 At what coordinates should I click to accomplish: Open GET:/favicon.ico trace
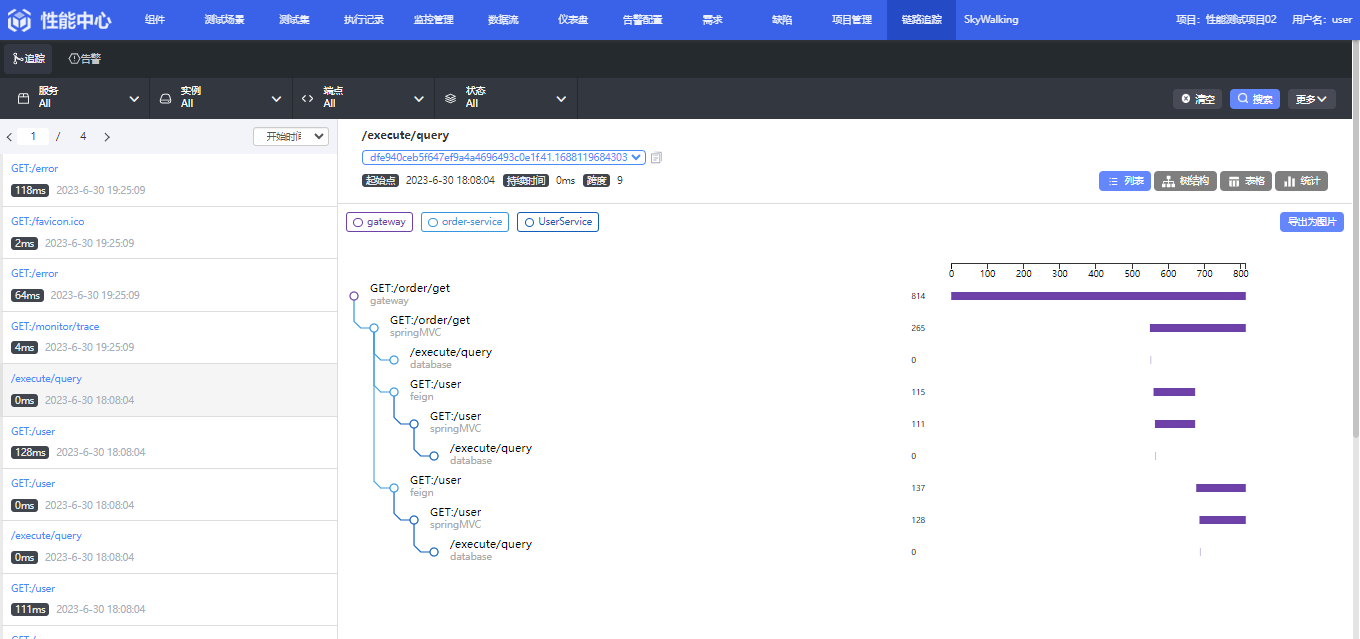coord(169,233)
